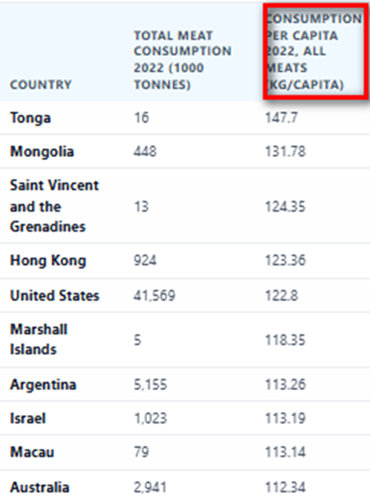This screenshot has width=370, height=500.
Task: Click the 5,155 tonnes value
Action: pos(150,385)
